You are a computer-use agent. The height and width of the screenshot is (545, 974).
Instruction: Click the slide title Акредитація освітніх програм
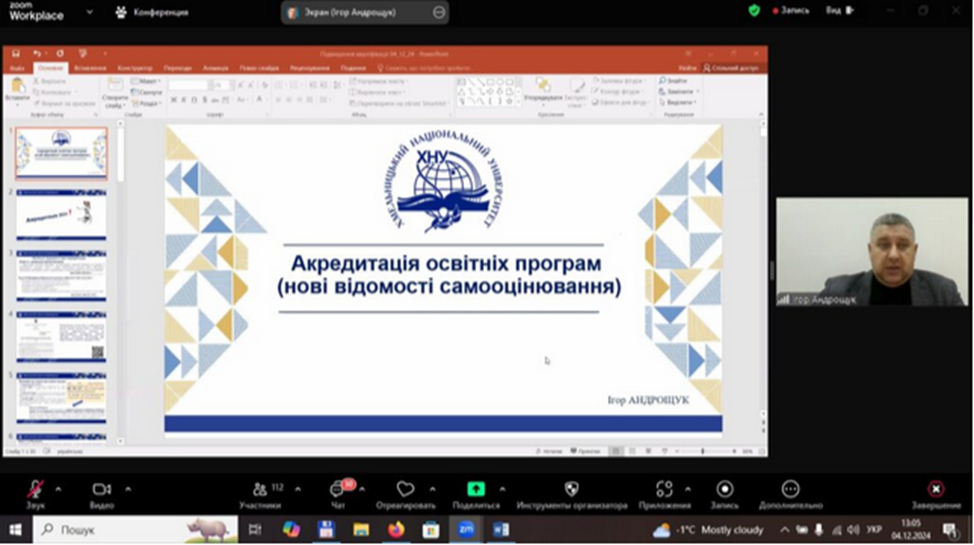click(x=446, y=263)
